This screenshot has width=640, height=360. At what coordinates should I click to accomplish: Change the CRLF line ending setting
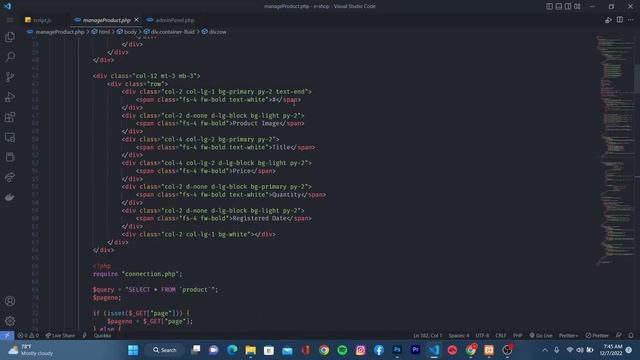pos(501,336)
